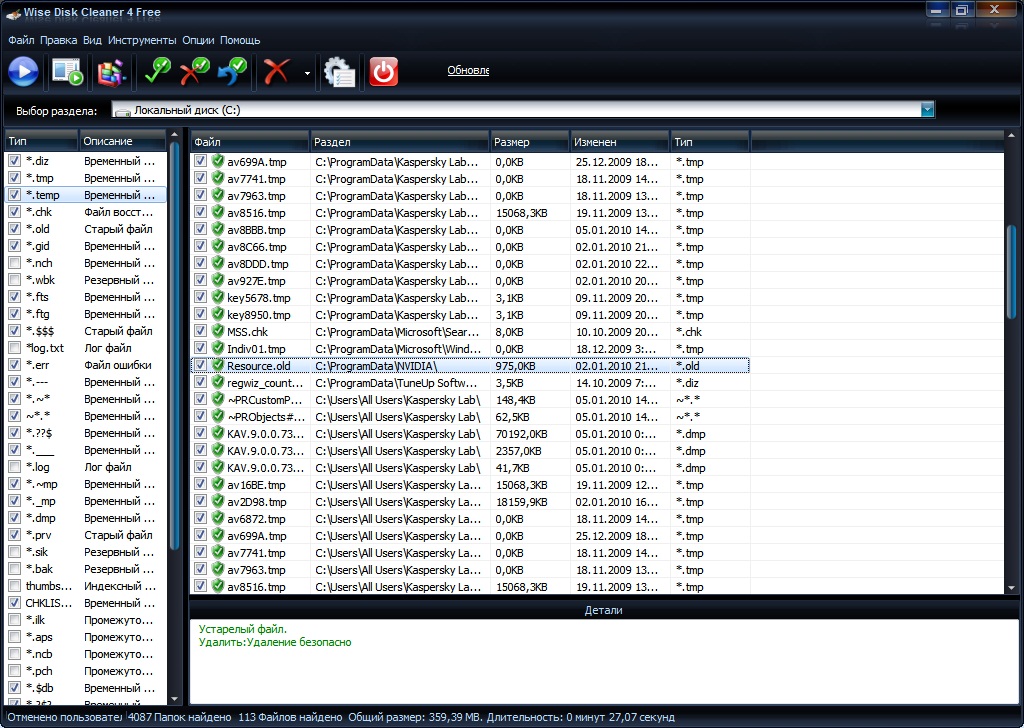Click green status icon of ~PRCustomP row
This screenshot has height=728, width=1024.
(x=218, y=399)
